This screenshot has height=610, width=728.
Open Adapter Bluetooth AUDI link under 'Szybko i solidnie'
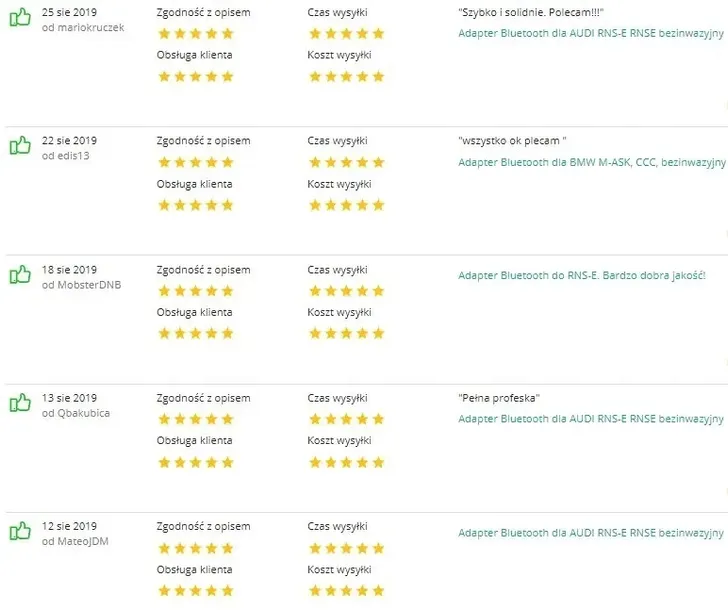click(x=590, y=33)
